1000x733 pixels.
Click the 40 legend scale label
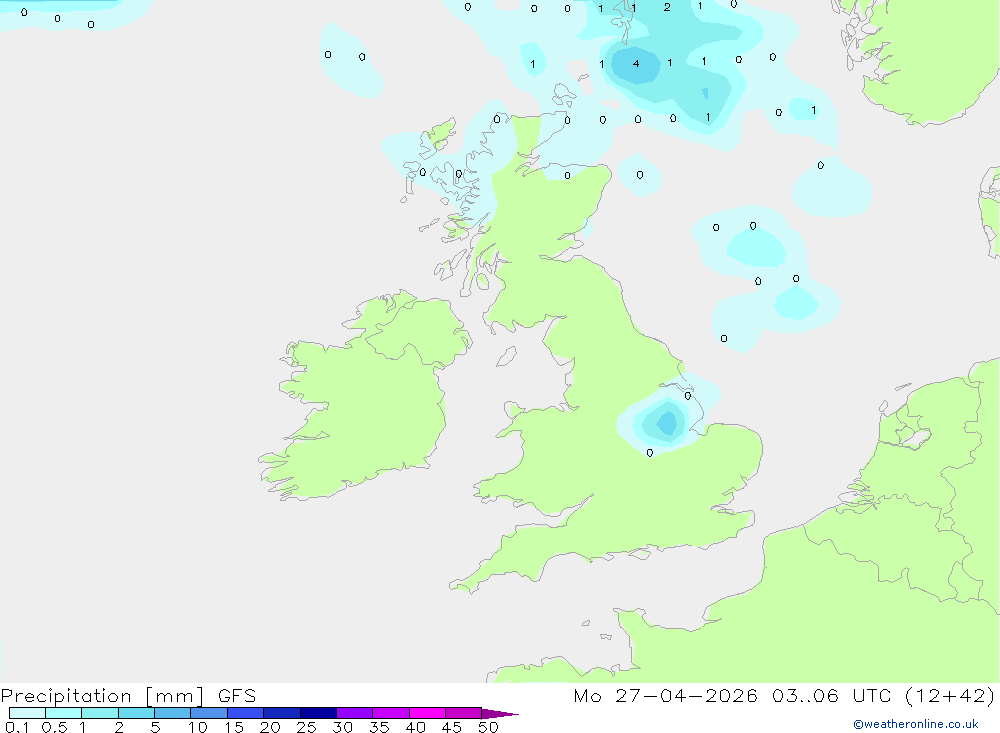click(x=416, y=727)
